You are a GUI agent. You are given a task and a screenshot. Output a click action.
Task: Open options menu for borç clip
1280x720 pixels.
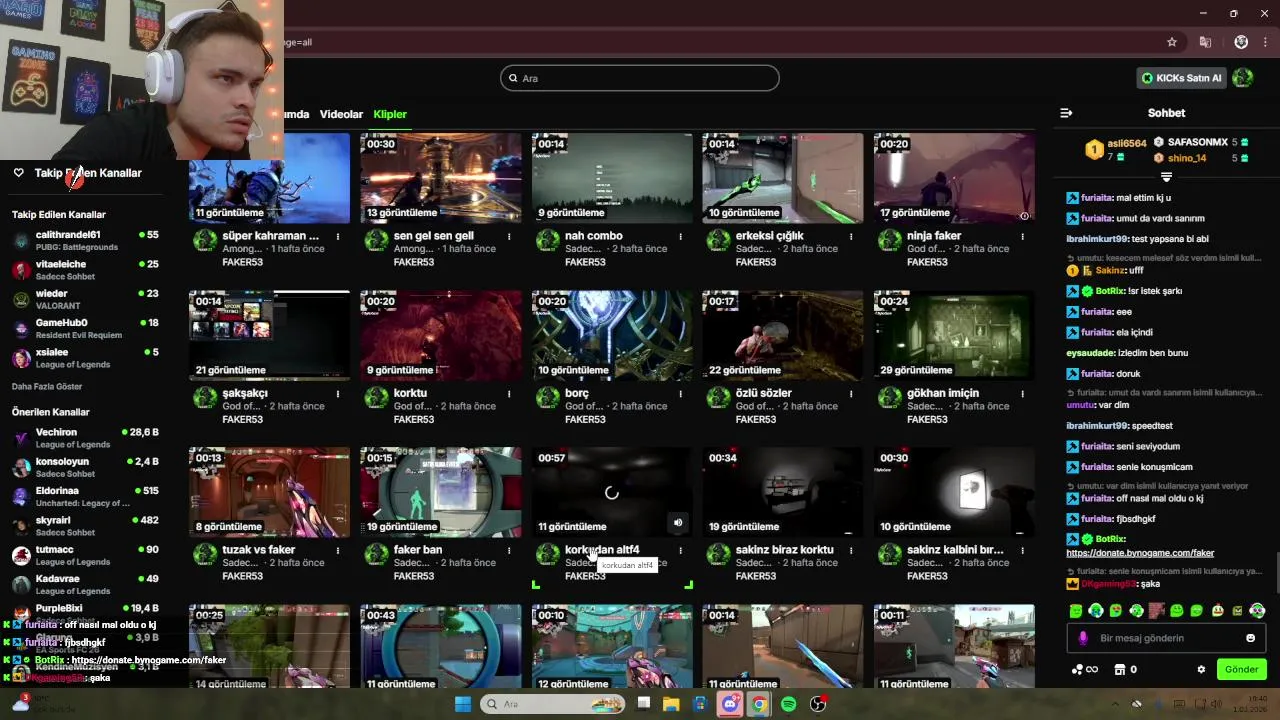pos(680,394)
